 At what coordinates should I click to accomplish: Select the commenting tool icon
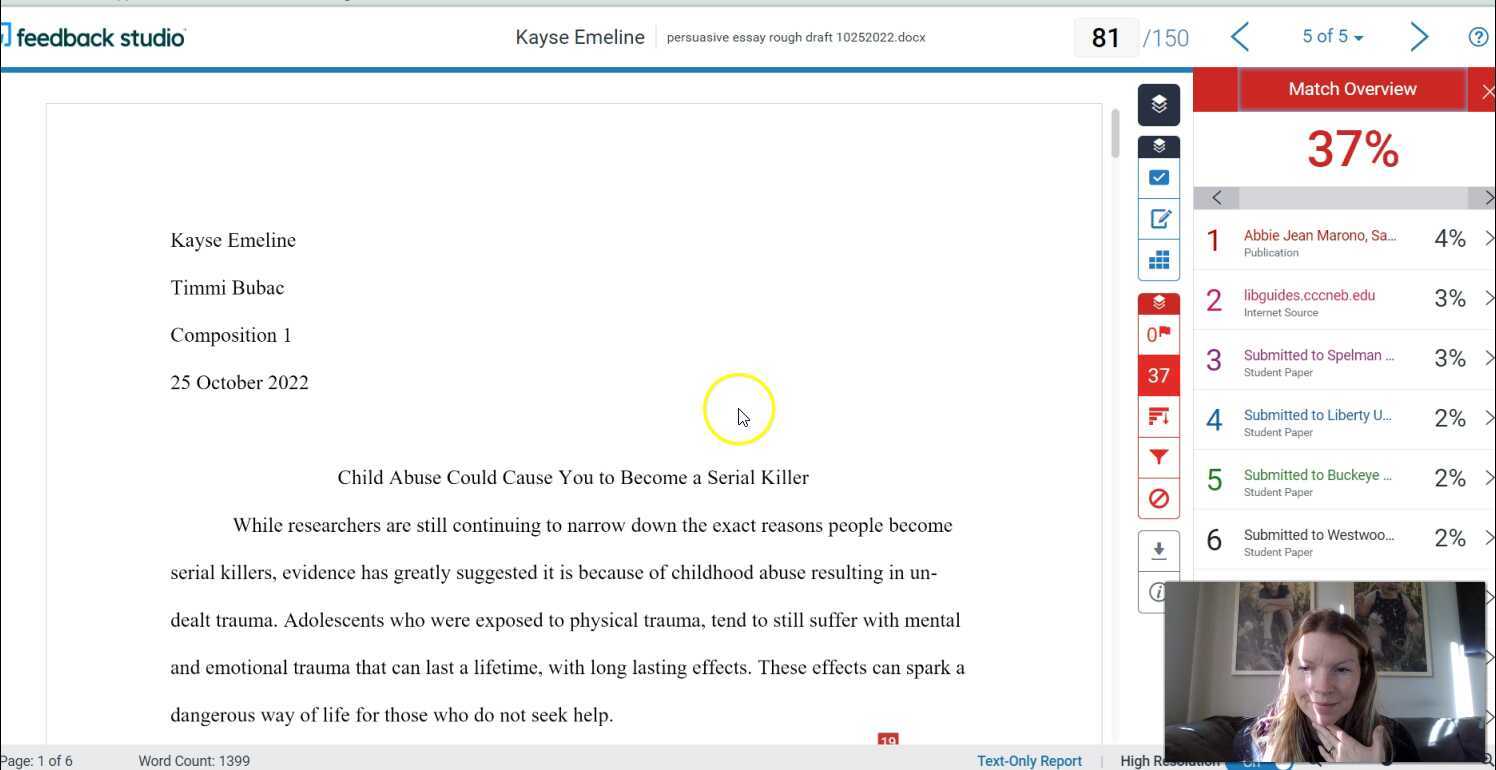[x=1158, y=218]
